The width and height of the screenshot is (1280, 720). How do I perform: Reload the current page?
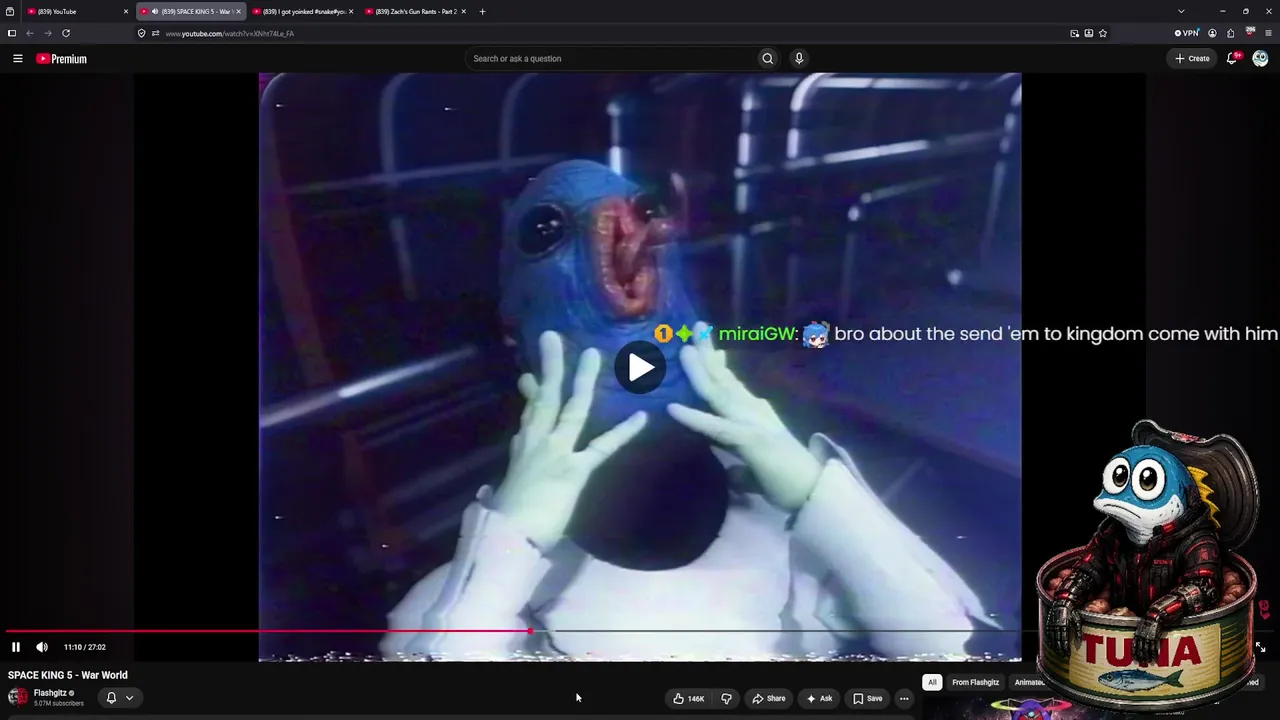point(66,33)
